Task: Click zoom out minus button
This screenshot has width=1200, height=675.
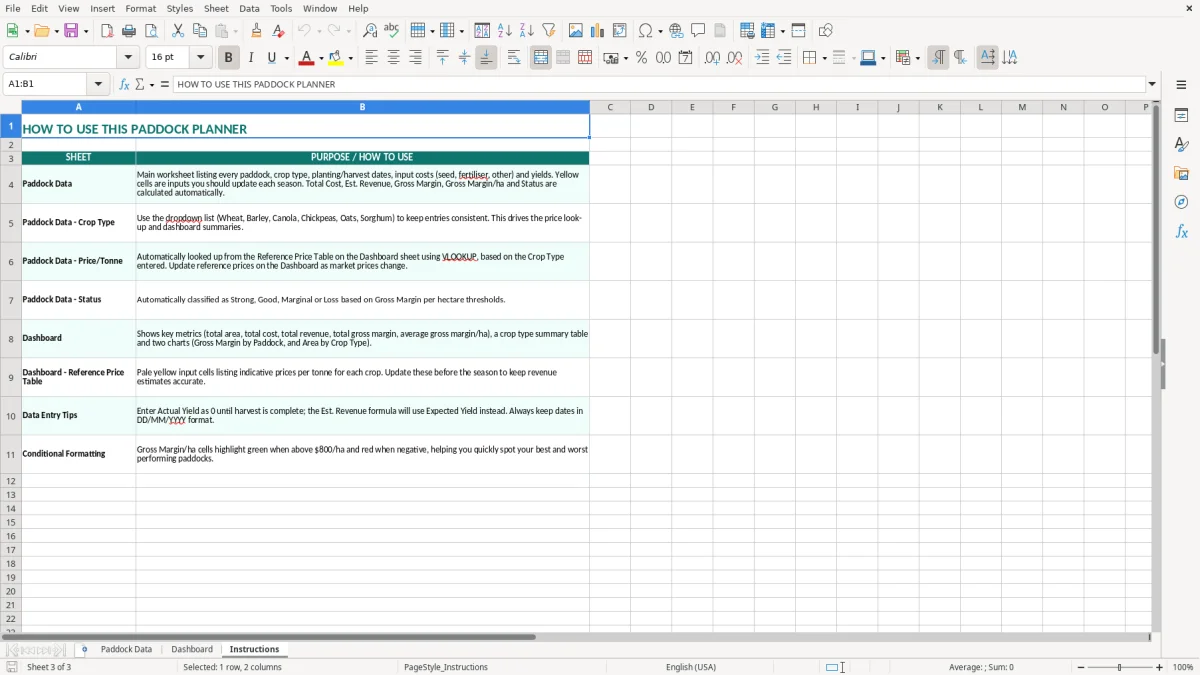Action: click(x=1081, y=667)
